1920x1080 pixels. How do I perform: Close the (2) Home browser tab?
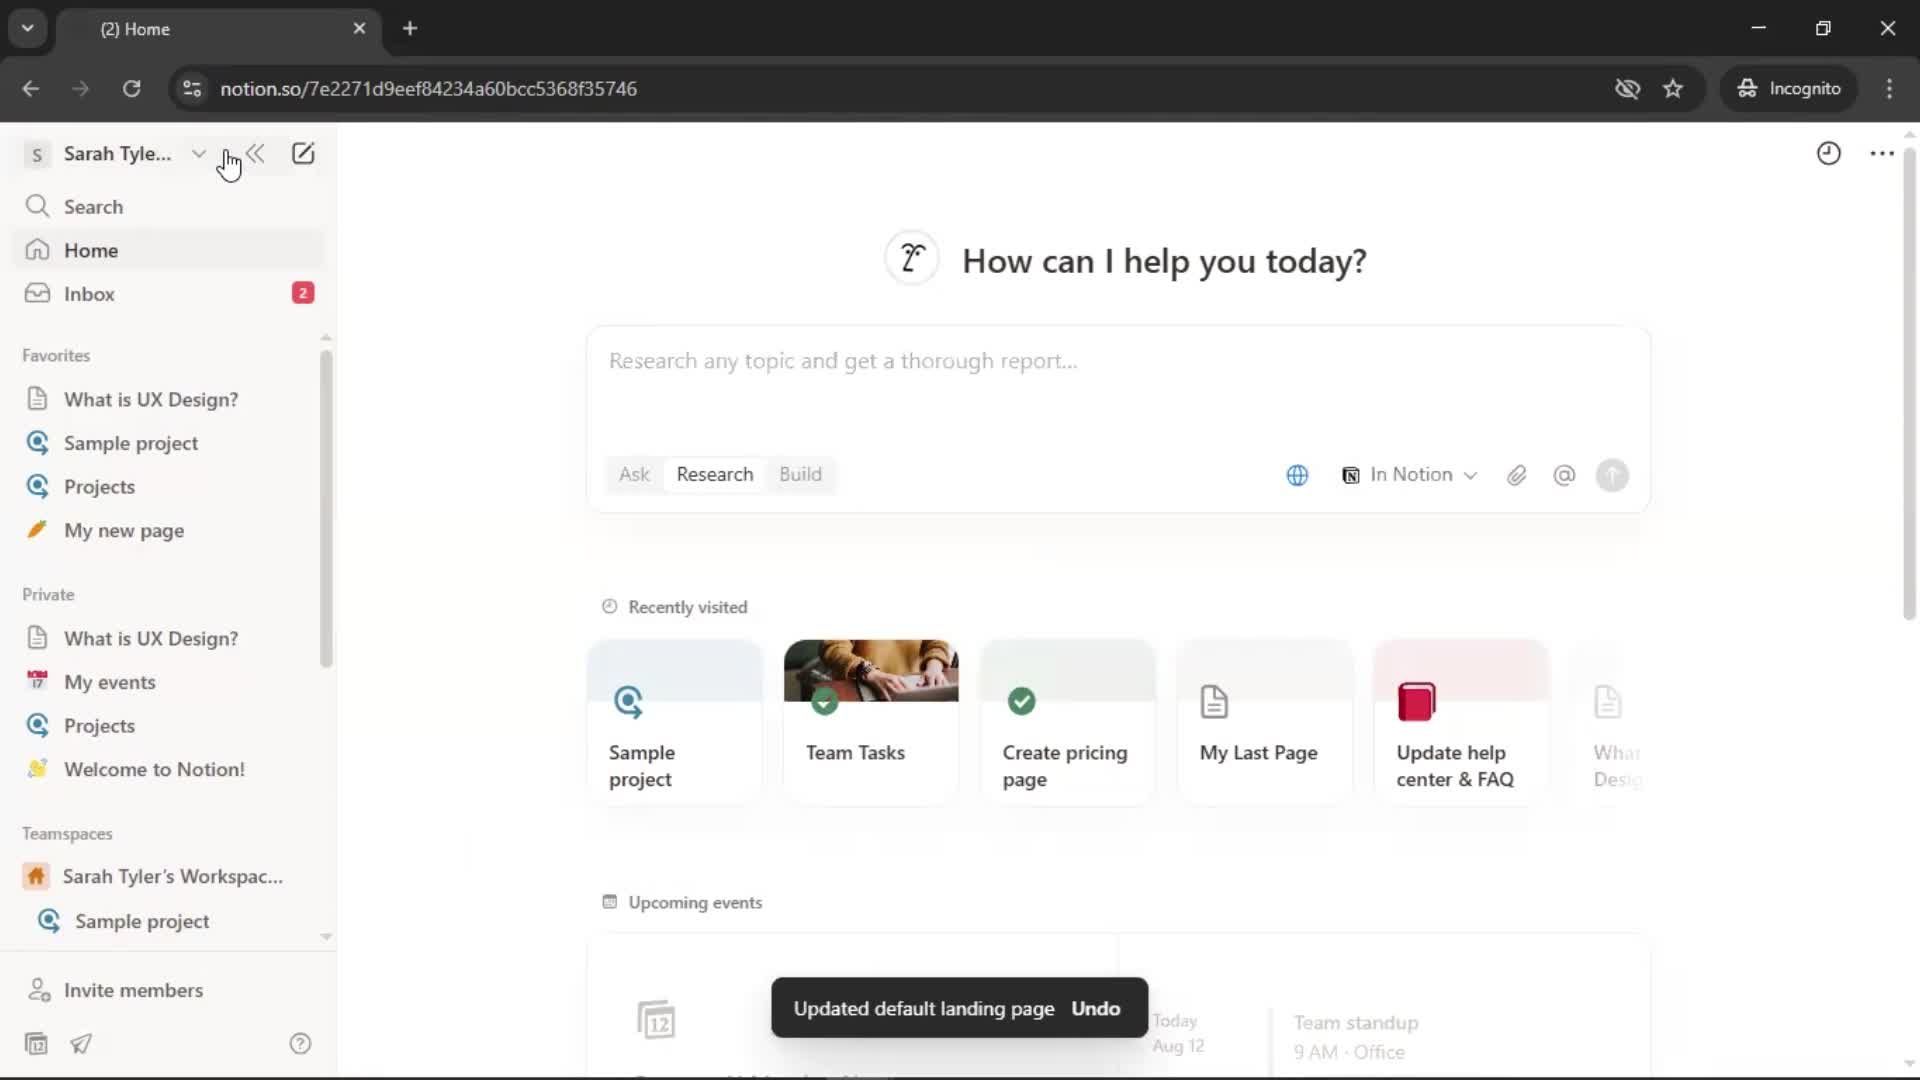359,29
